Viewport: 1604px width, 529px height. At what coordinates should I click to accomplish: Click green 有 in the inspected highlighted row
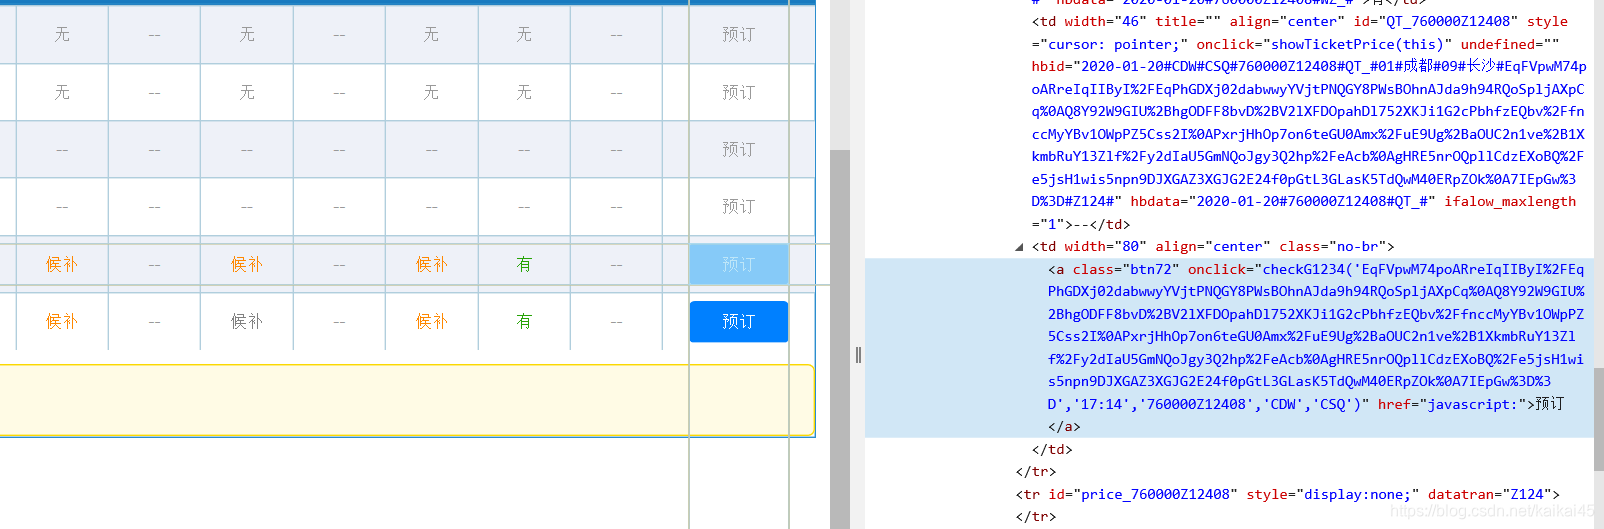pos(524,264)
